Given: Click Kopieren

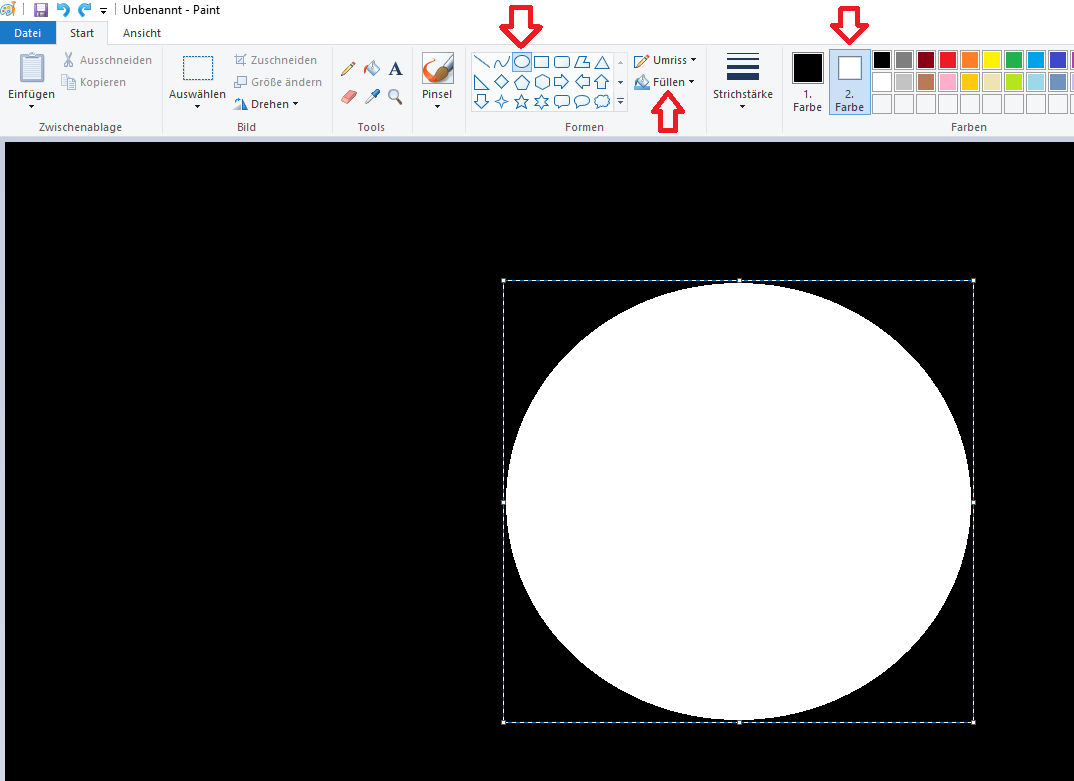Looking at the screenshot, I should pos(94,82).
